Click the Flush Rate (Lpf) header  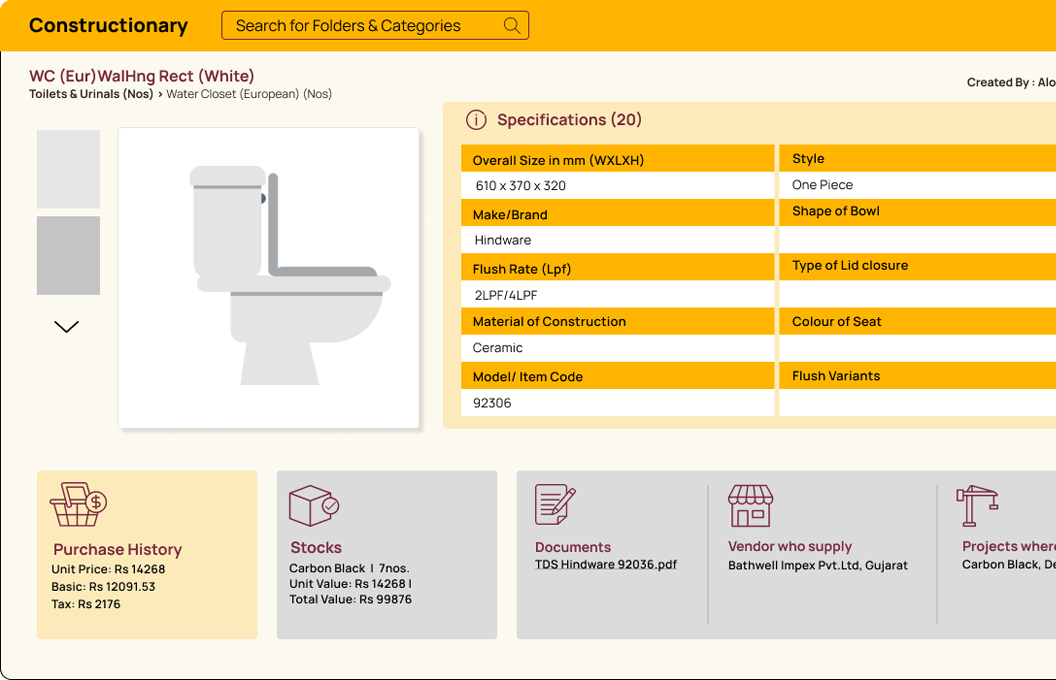618,269
